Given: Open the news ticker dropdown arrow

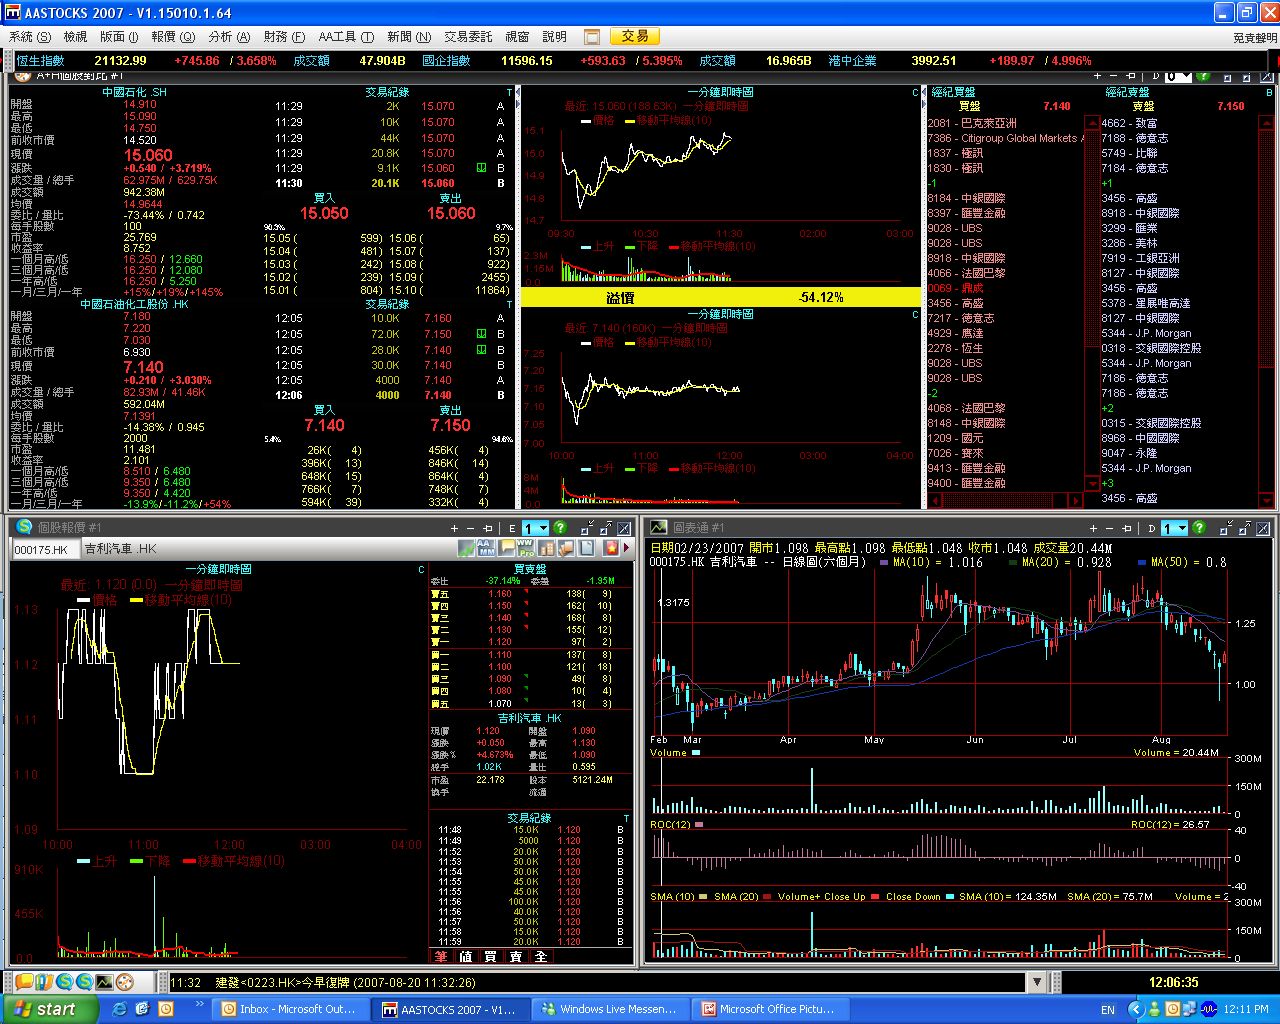Looking at the screenshot, I should click(x=1036, y=983).
